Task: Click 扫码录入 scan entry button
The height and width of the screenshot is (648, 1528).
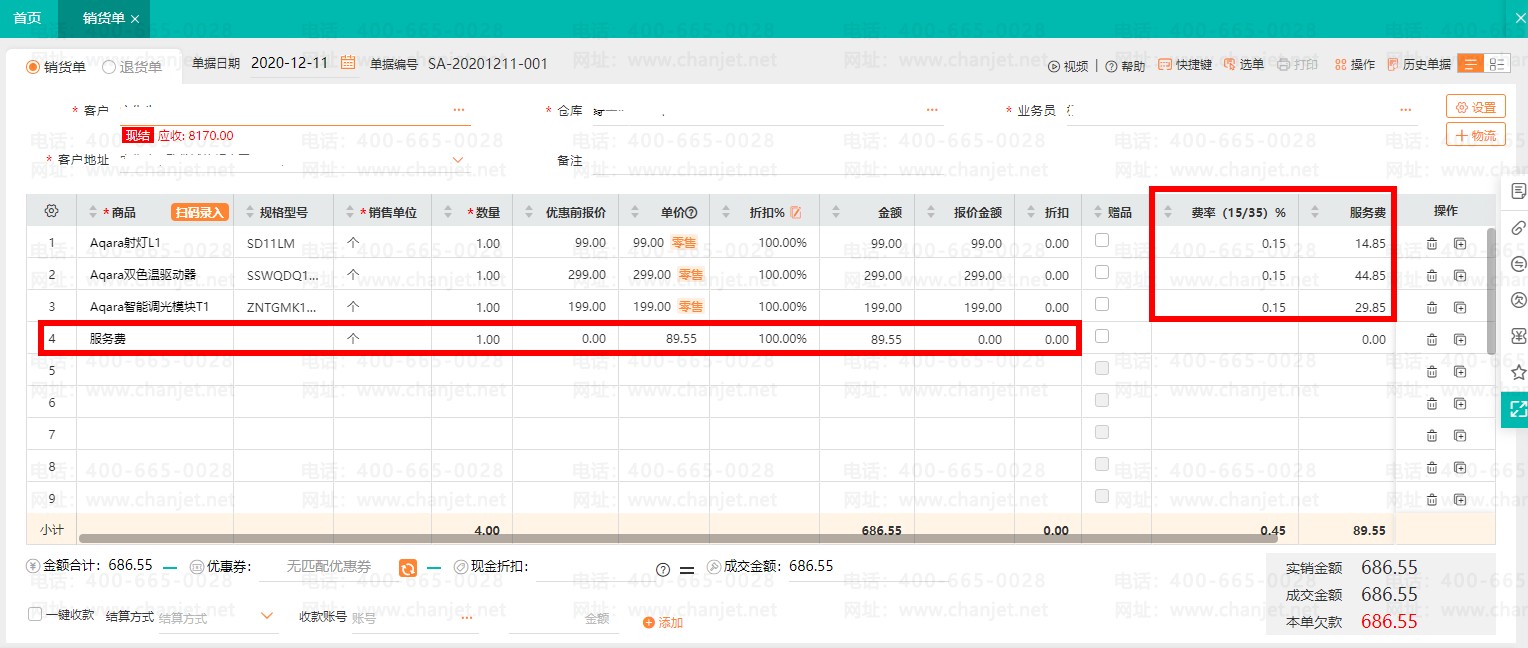Action: (200, 212)
